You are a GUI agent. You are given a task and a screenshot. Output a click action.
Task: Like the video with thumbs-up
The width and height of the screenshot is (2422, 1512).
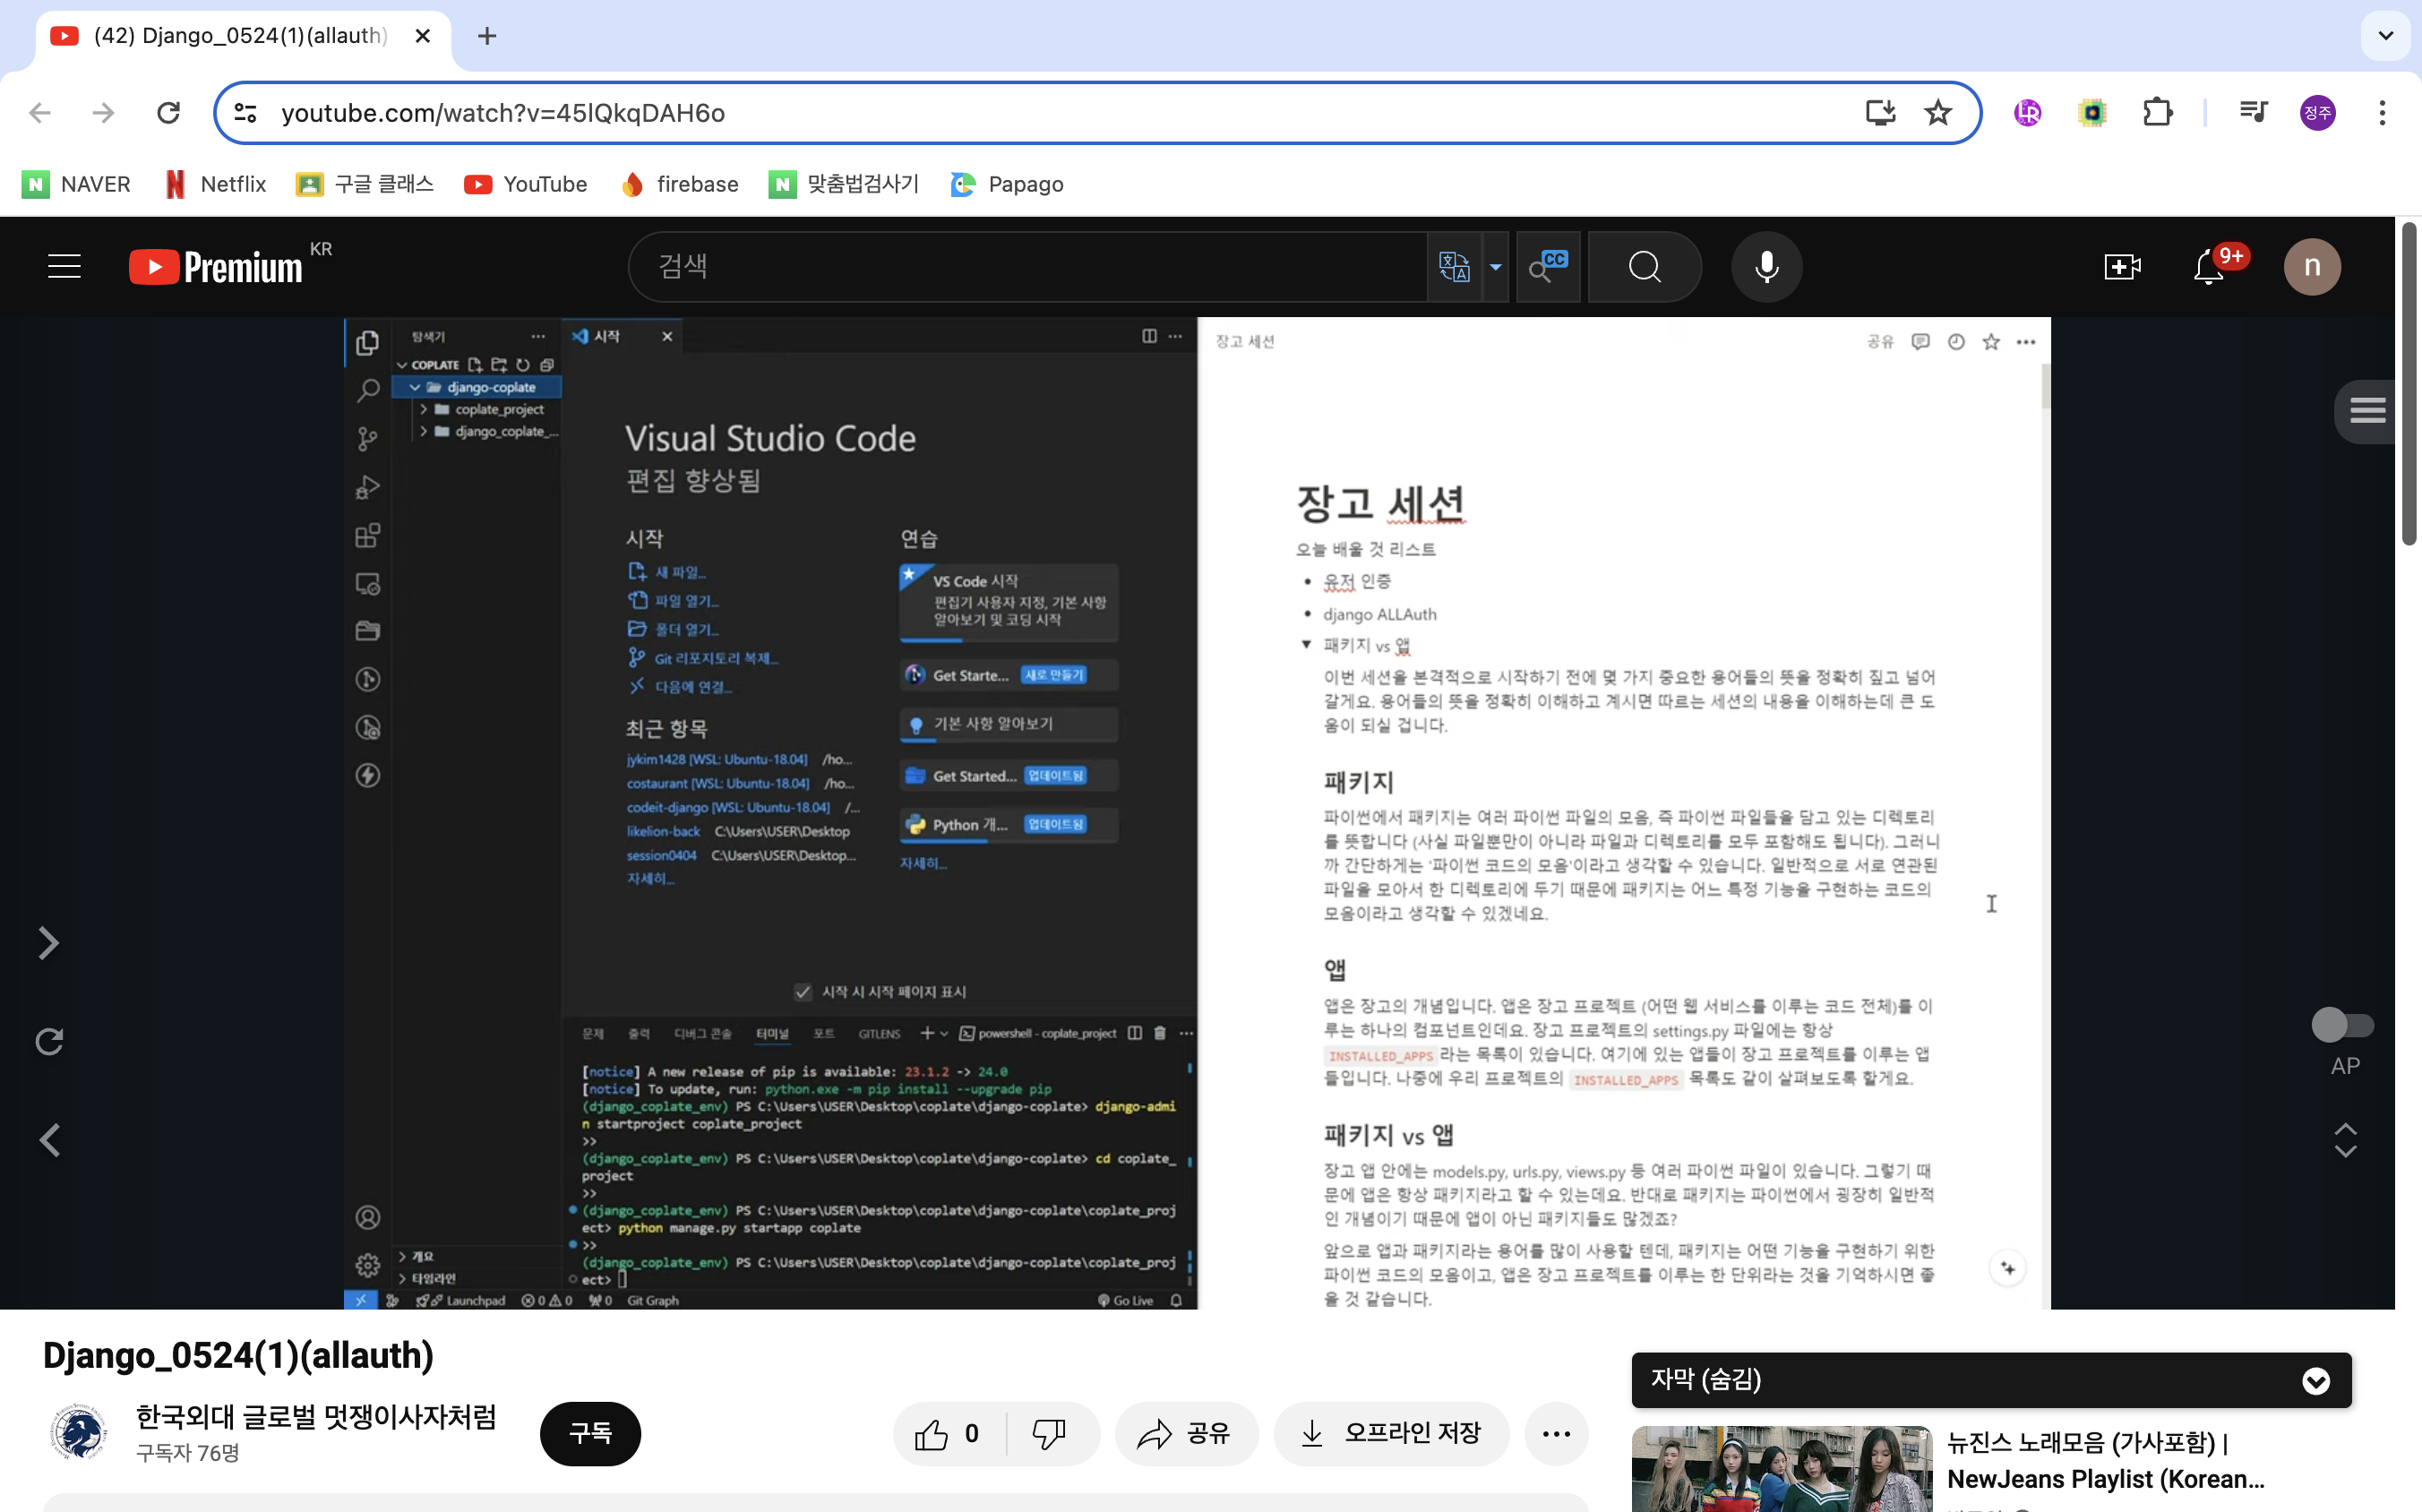point(932,1433)
